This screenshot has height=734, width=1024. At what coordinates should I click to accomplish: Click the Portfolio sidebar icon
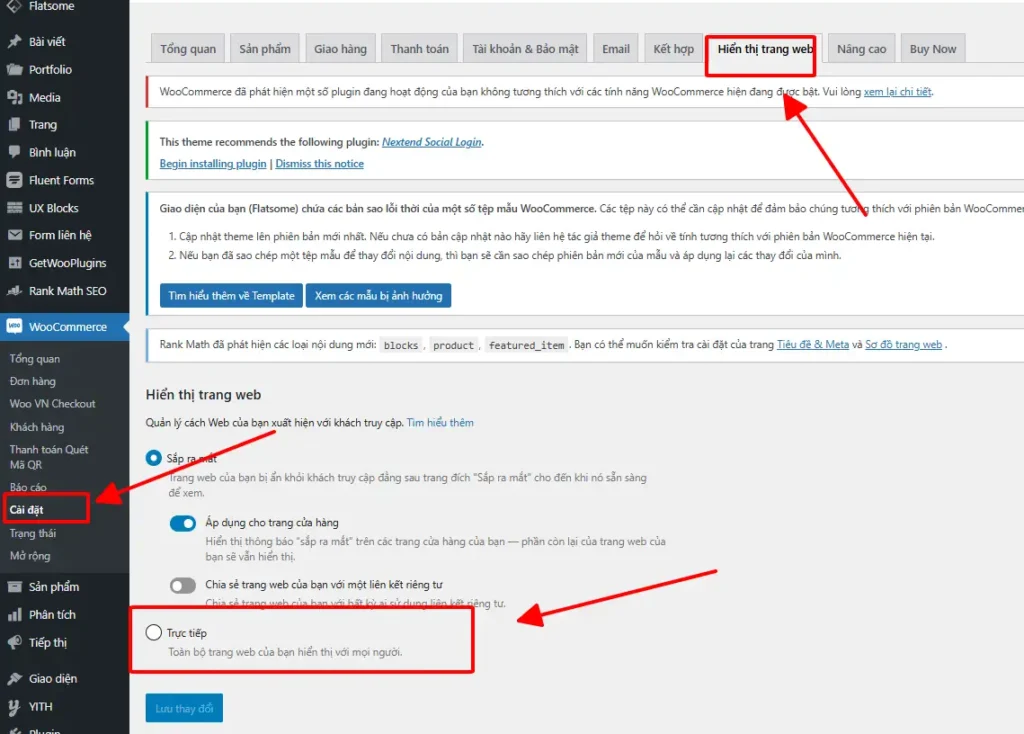point(14,69)
